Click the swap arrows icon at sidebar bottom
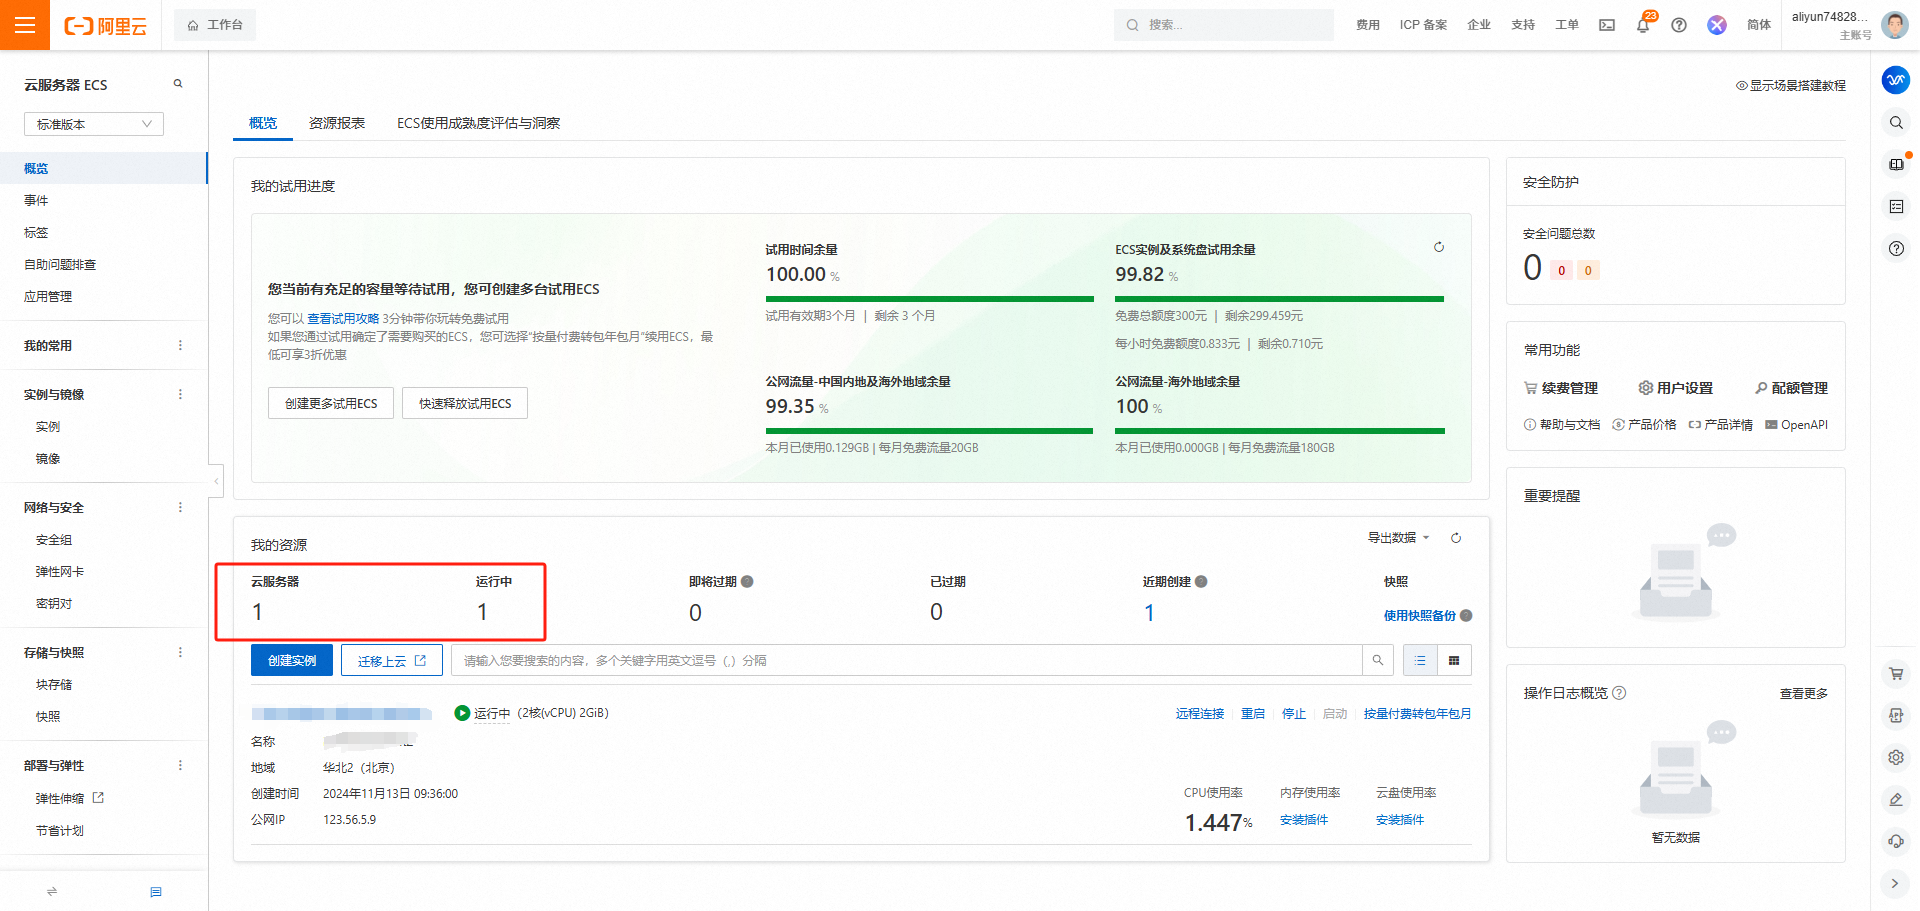The image size is (1920, 911). coord(52,891)
